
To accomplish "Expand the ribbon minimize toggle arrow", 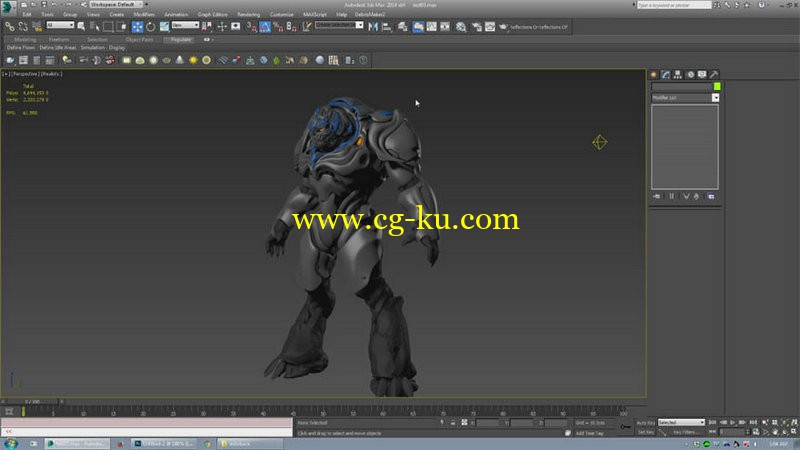I will (207, 39).
